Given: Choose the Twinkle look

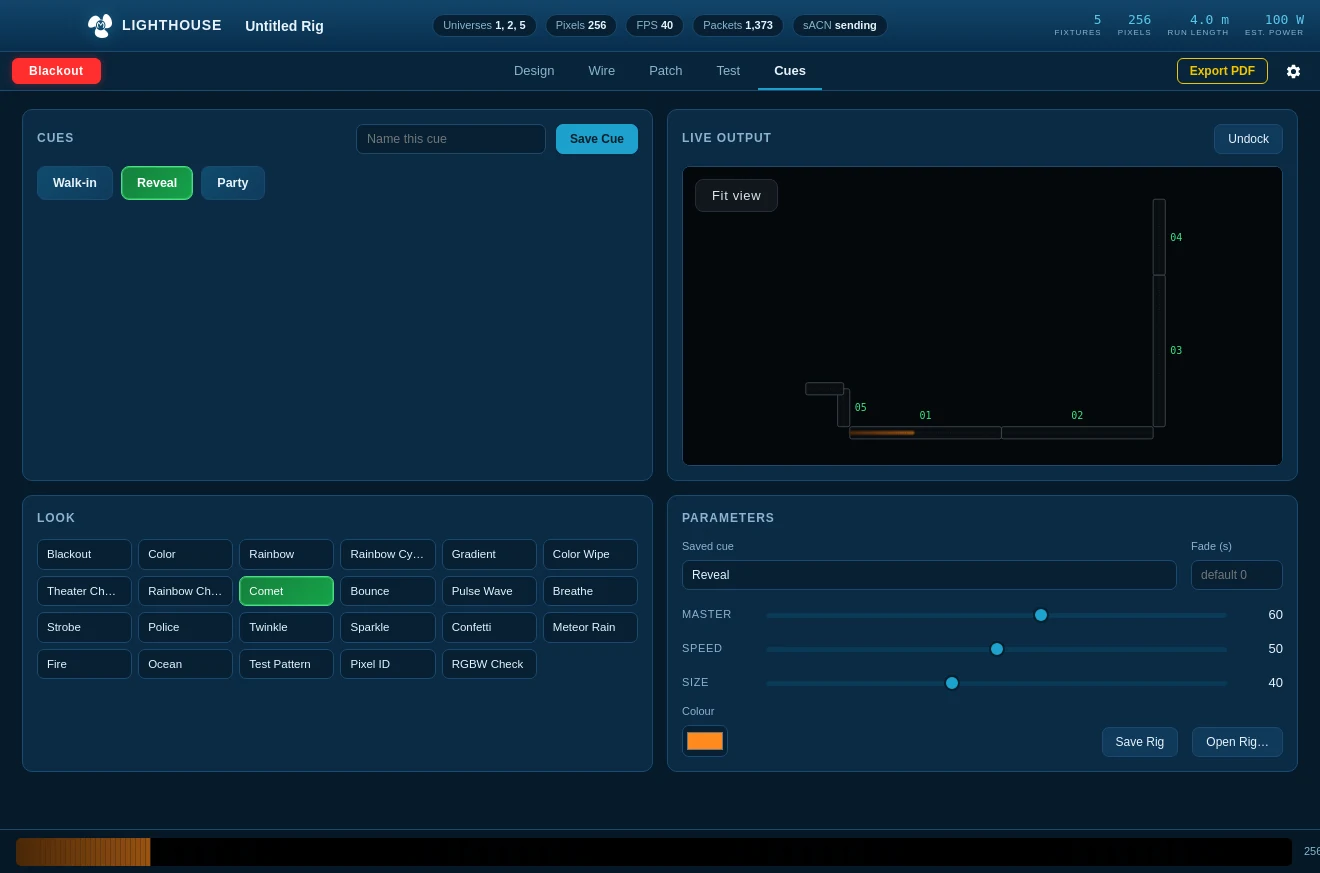Looking at the screenshot, I should click(x=286, y=627).
